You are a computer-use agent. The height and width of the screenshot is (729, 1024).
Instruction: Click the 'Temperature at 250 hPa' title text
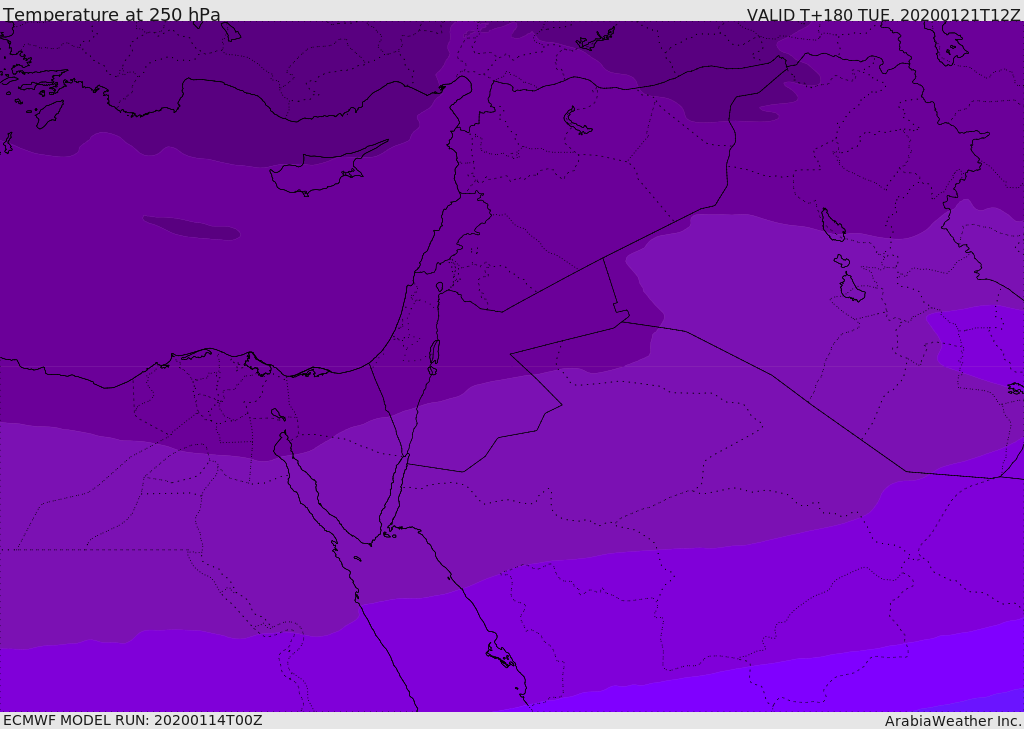coord(112,14)
